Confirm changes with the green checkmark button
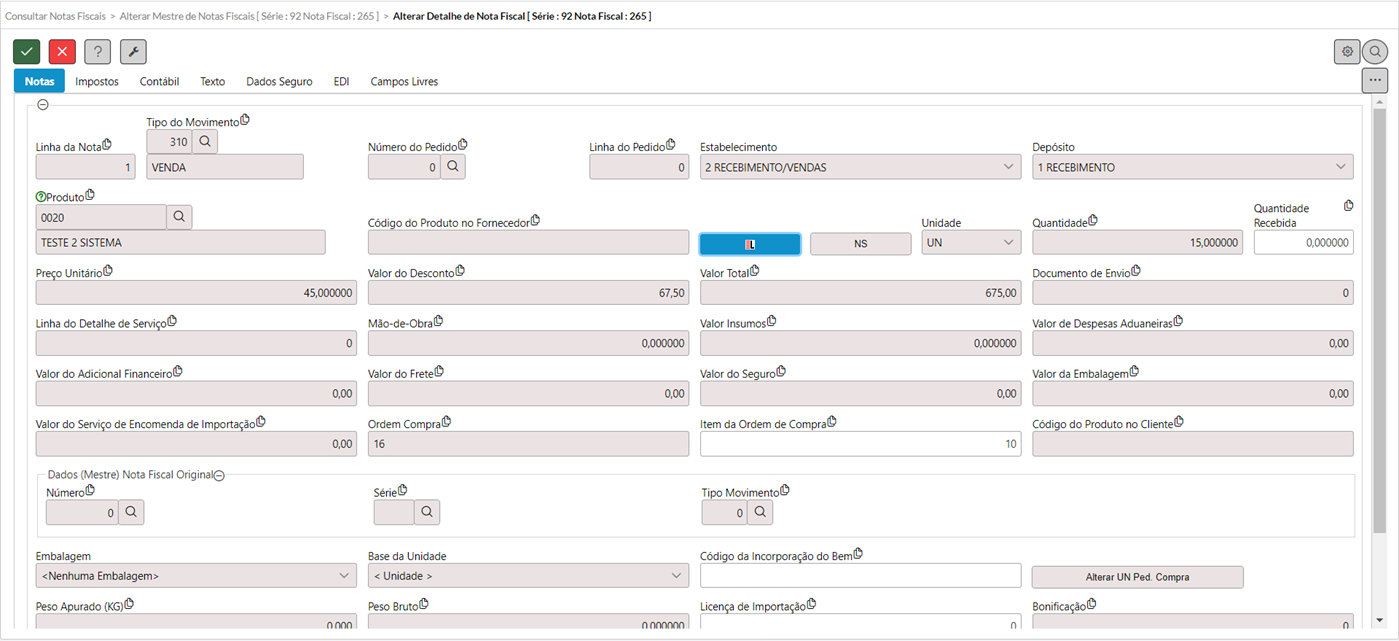Viewport: 1399px width, 641px height. pyautogui.click(x=27, y=52)
